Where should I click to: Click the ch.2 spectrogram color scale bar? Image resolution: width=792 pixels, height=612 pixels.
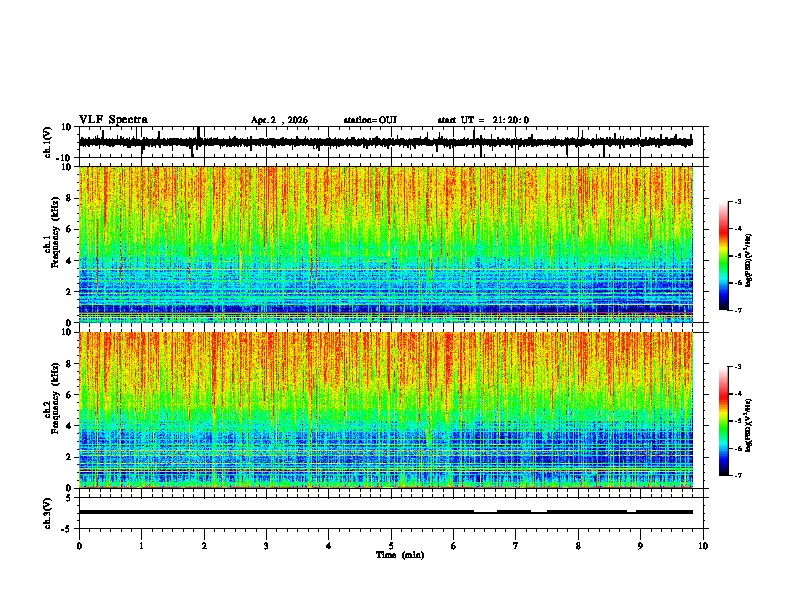[723, 421]
